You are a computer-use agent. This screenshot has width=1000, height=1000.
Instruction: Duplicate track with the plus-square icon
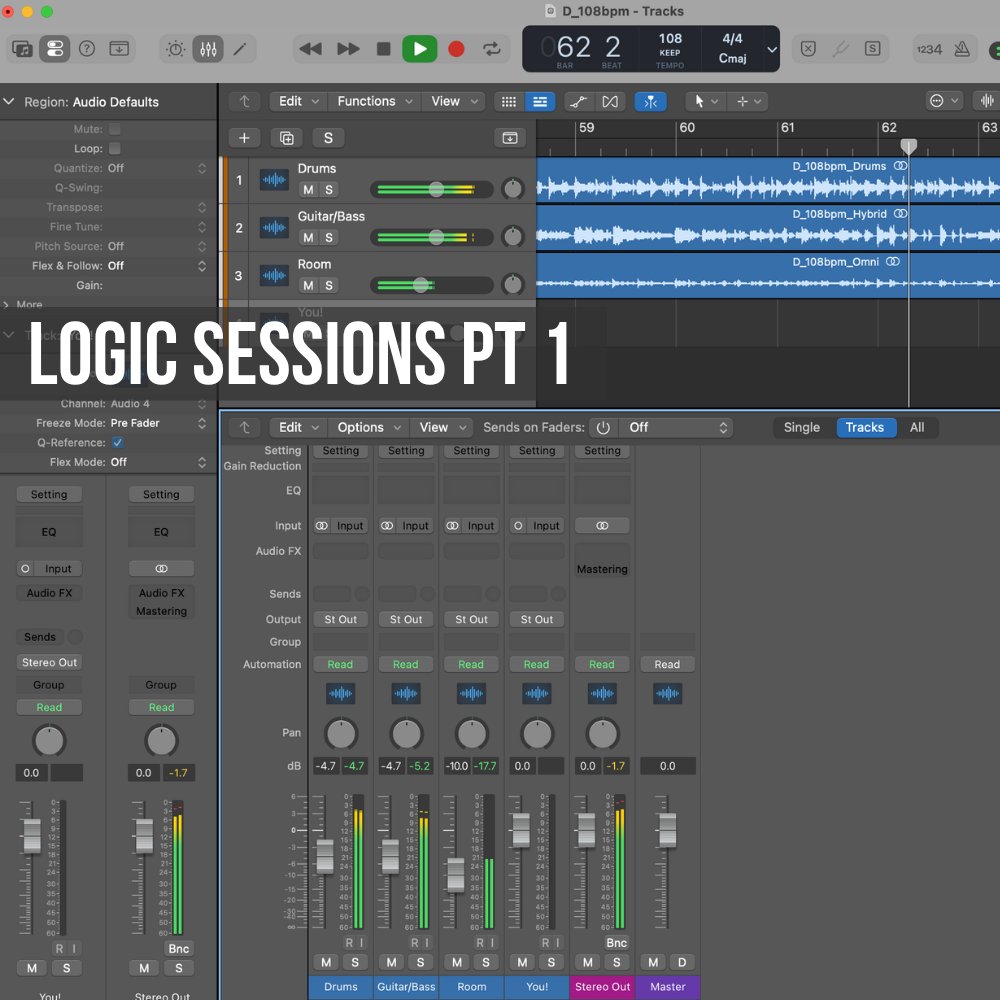pos(287,138)
